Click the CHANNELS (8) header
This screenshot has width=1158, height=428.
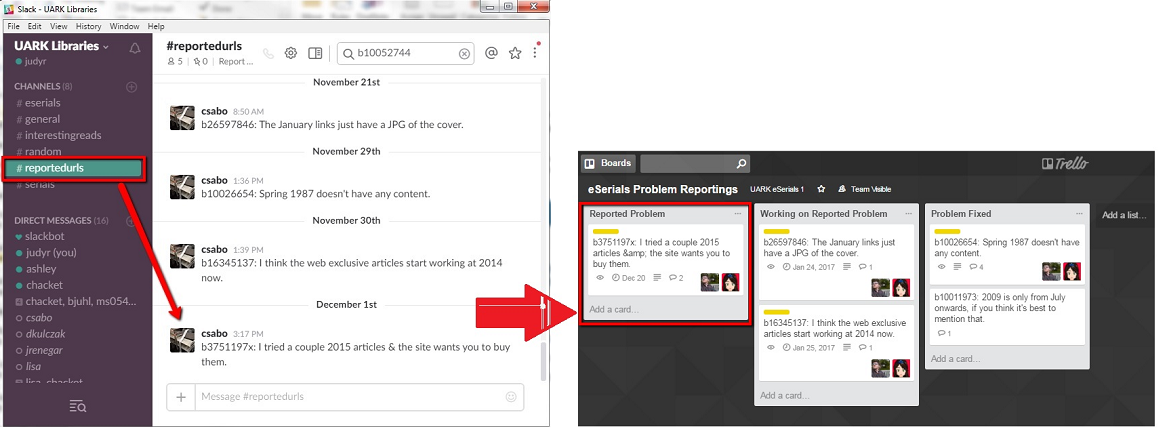43,86
